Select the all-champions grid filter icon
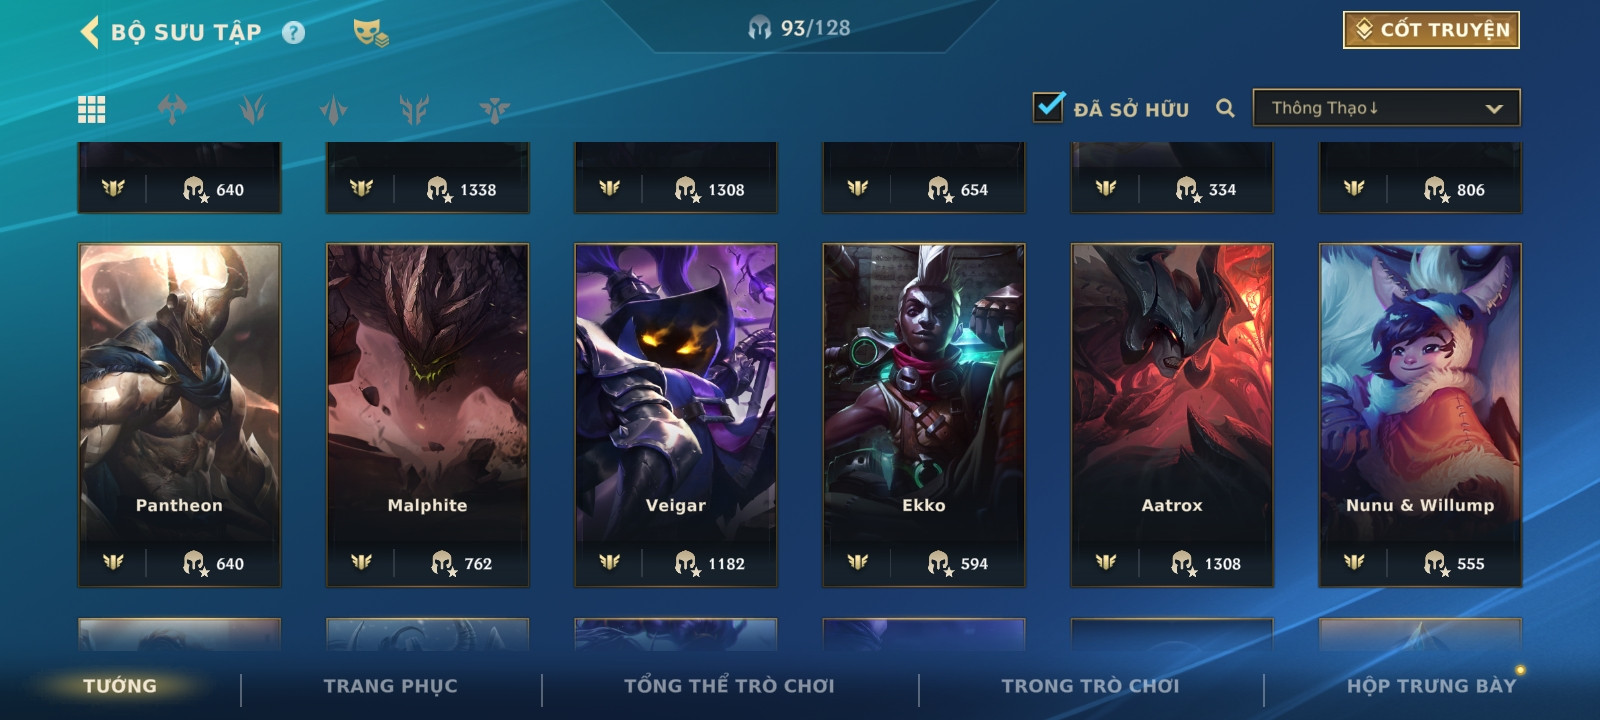 92,109
